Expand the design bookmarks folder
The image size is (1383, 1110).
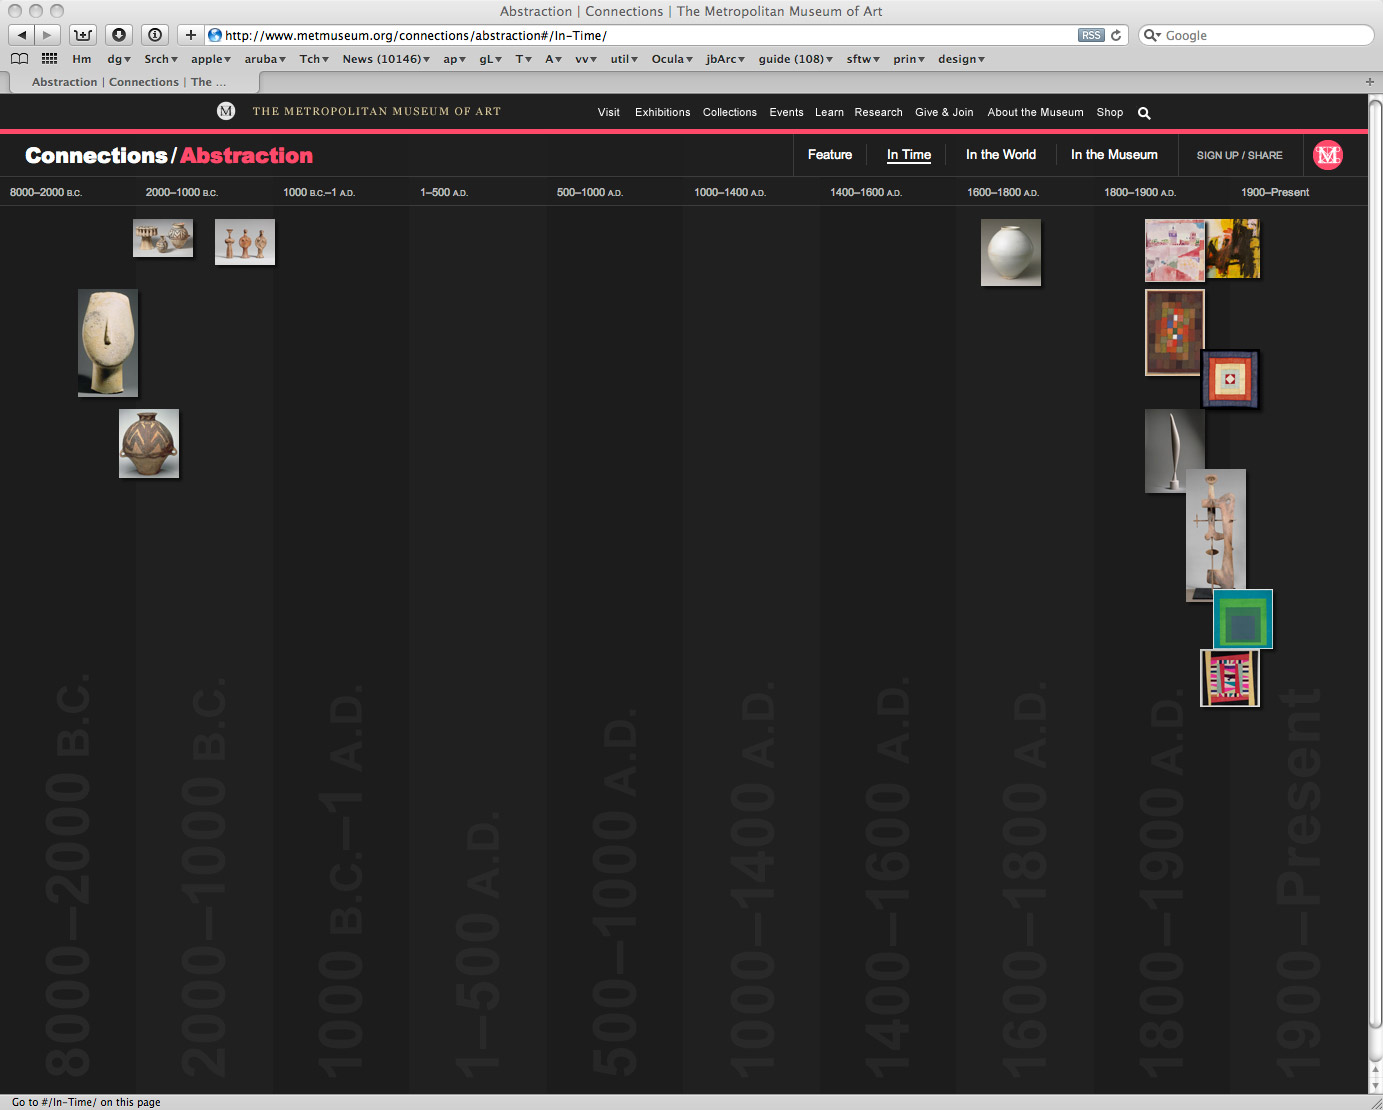961,59
